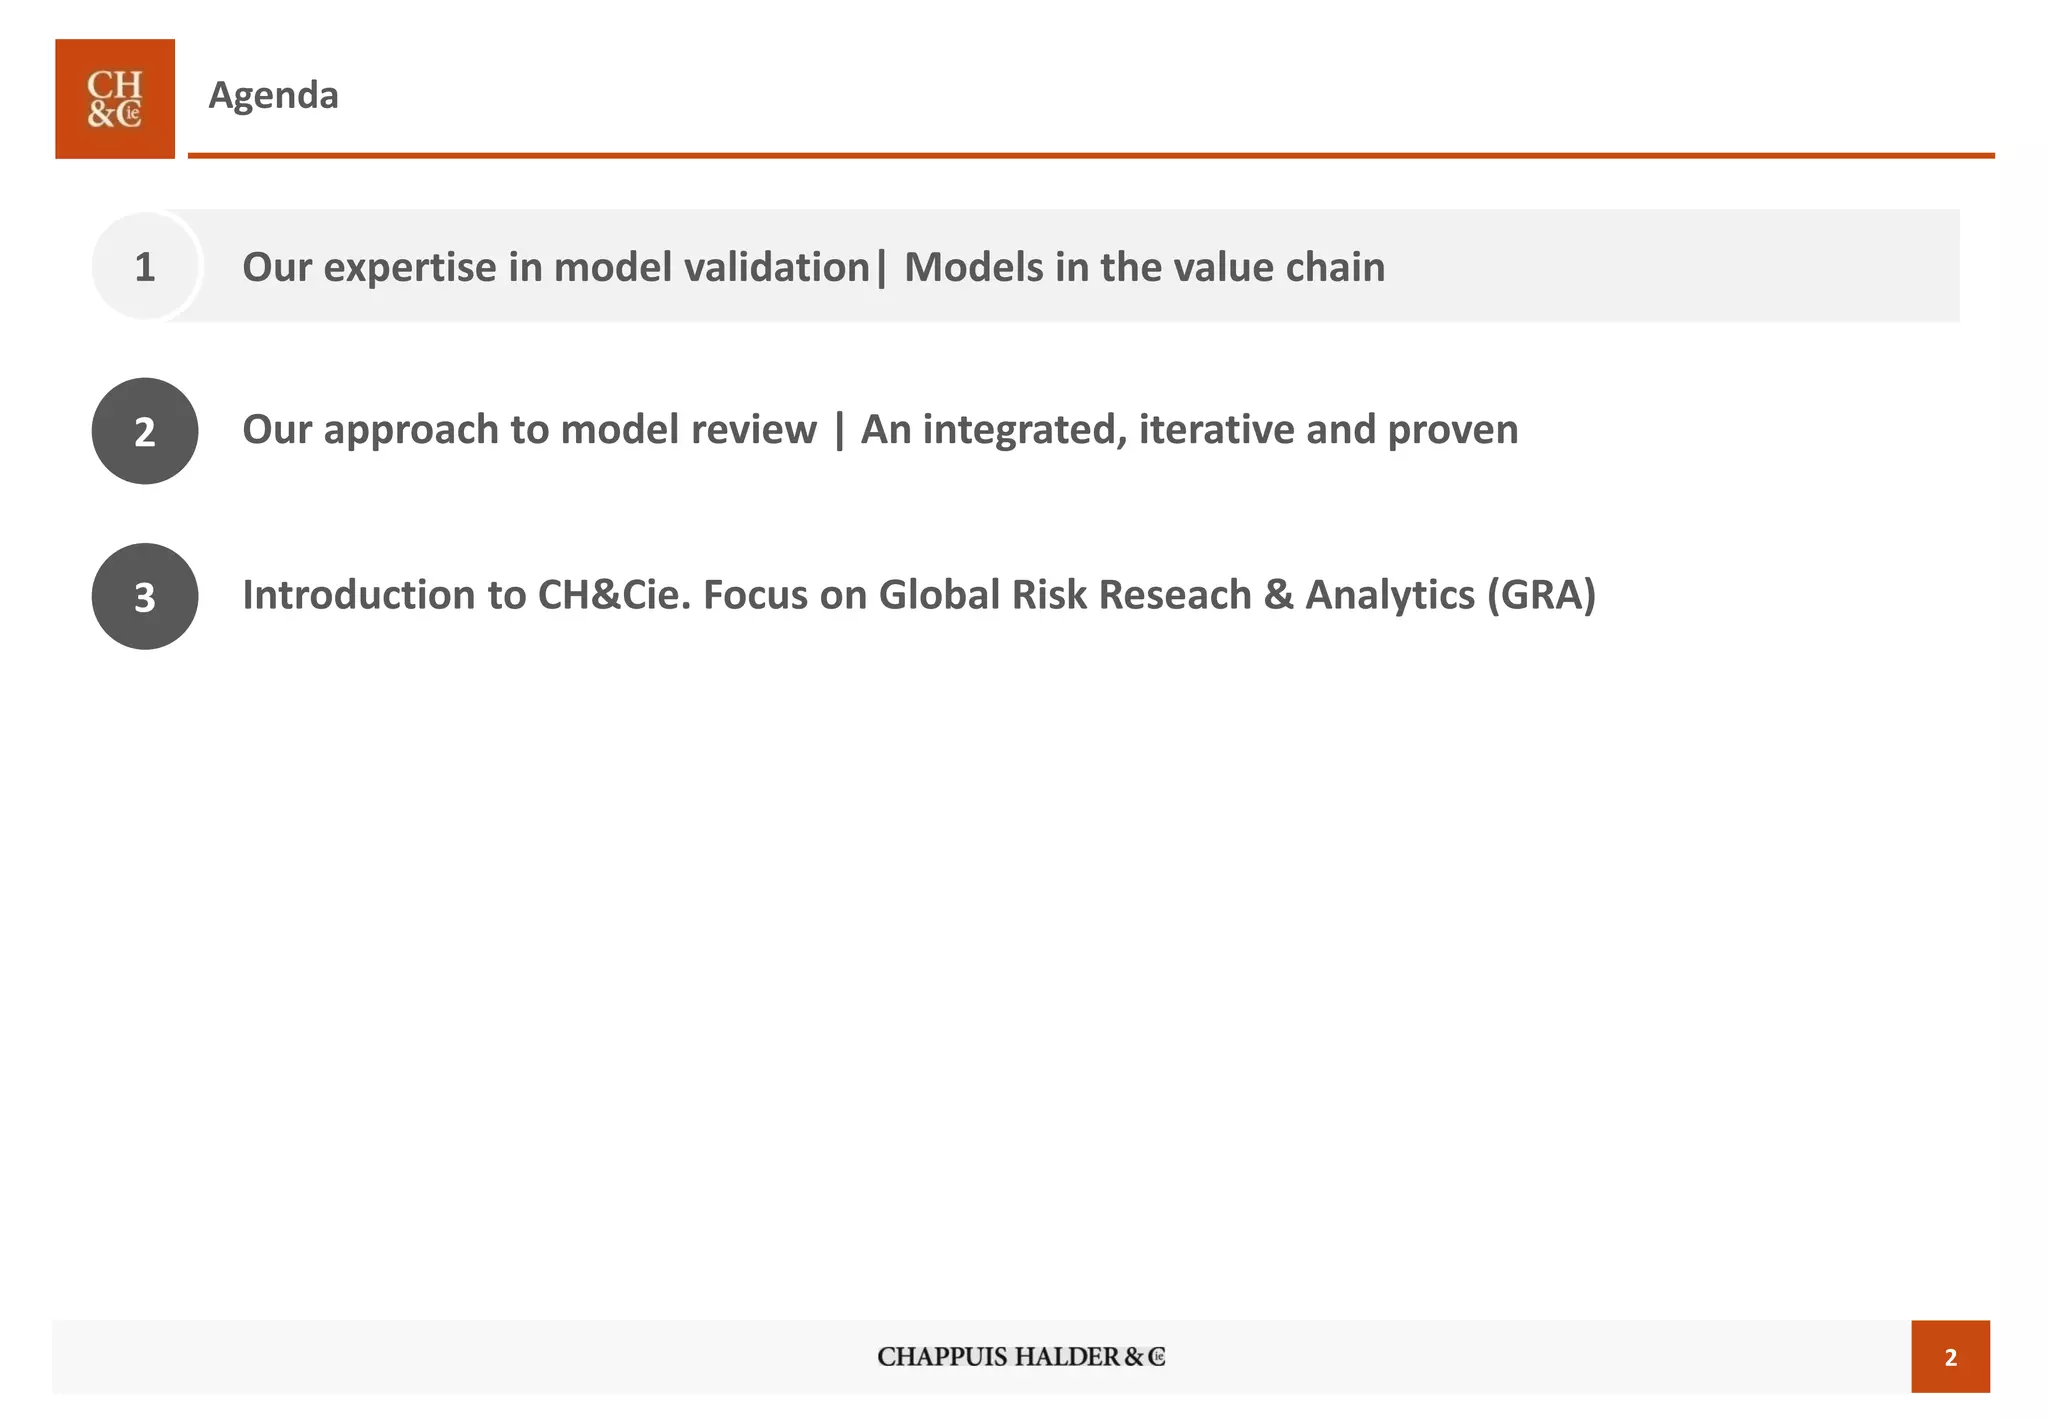Click 'An integrated, iterative and proven' text
The width and height of the screenshot is (2048, 1418).
pos(1189,430)
